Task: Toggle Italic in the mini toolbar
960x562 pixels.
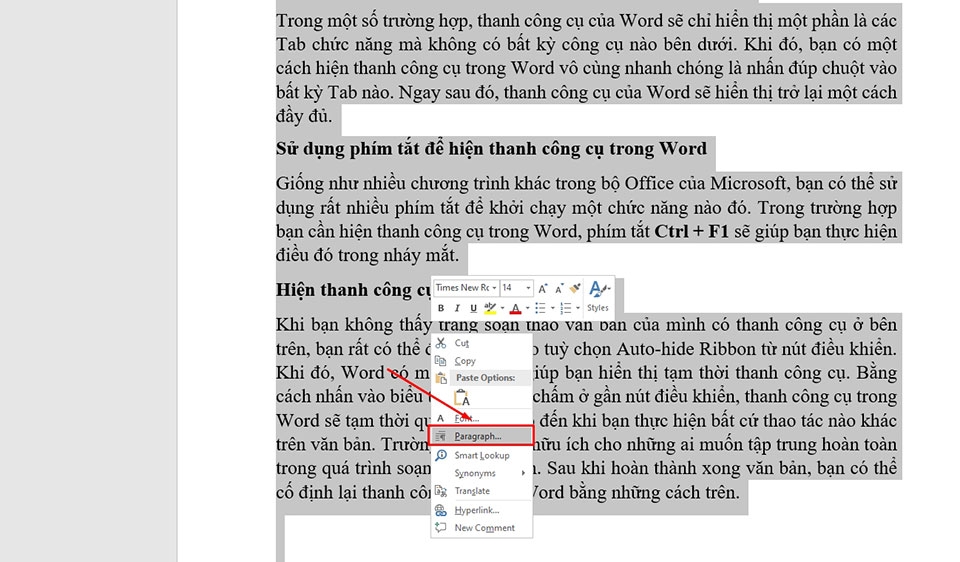Action: [457, 308]
